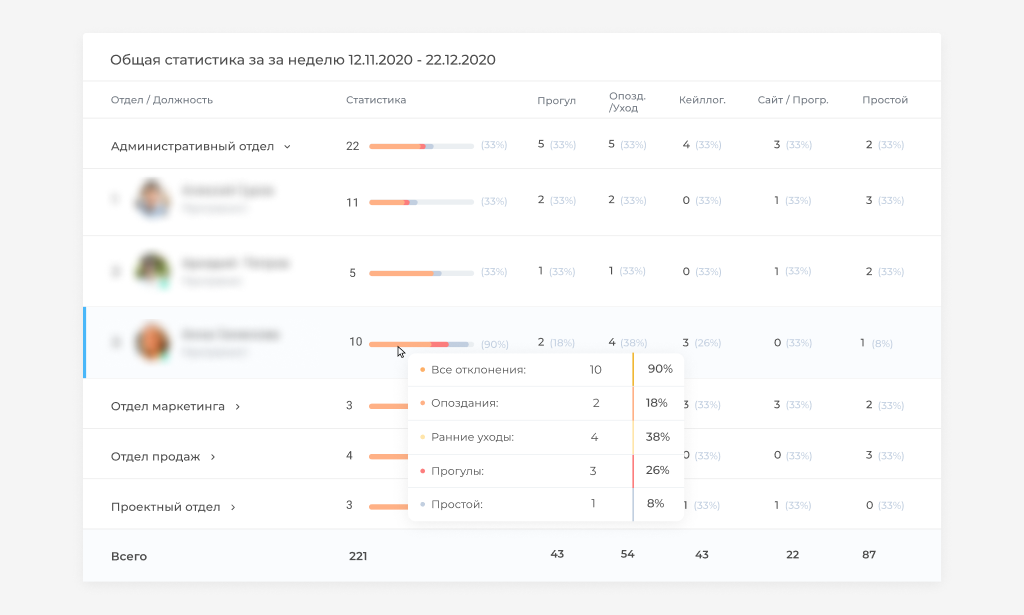This screenshot has width=1024, height=615.
Task: Click the orange dot beside Все отклонения
Action: [x=423, y=370]
